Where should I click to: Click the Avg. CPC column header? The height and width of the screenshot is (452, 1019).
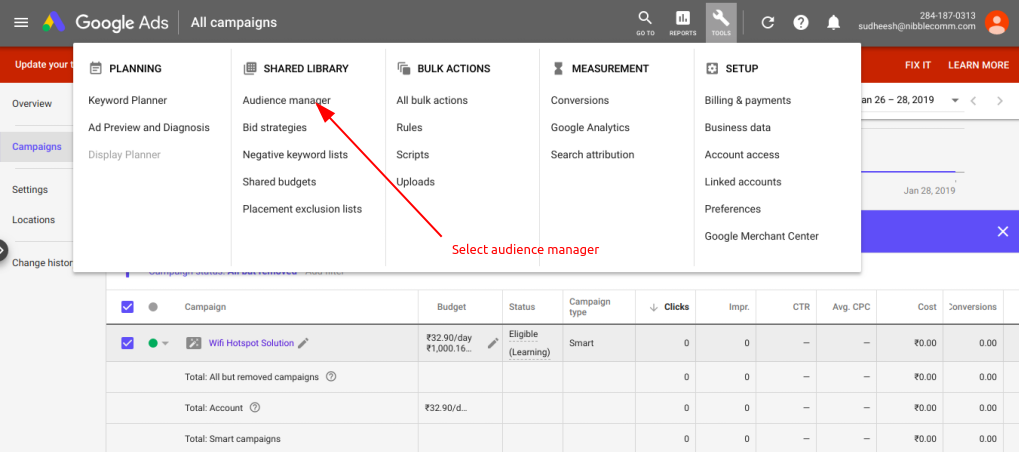point(851,307)
